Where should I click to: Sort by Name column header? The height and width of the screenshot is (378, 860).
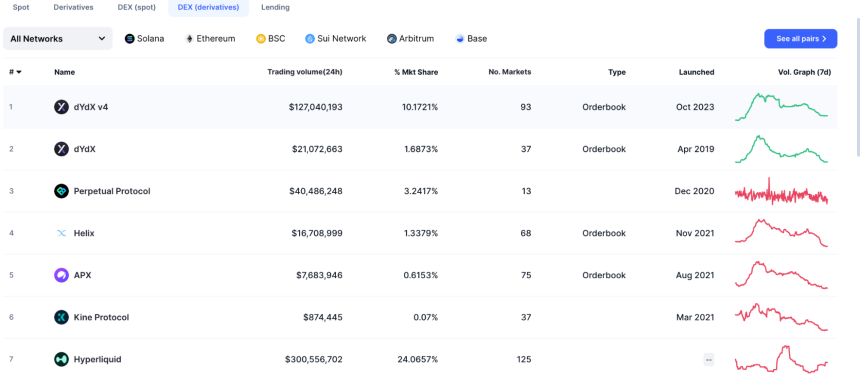[x=65, y=72]
